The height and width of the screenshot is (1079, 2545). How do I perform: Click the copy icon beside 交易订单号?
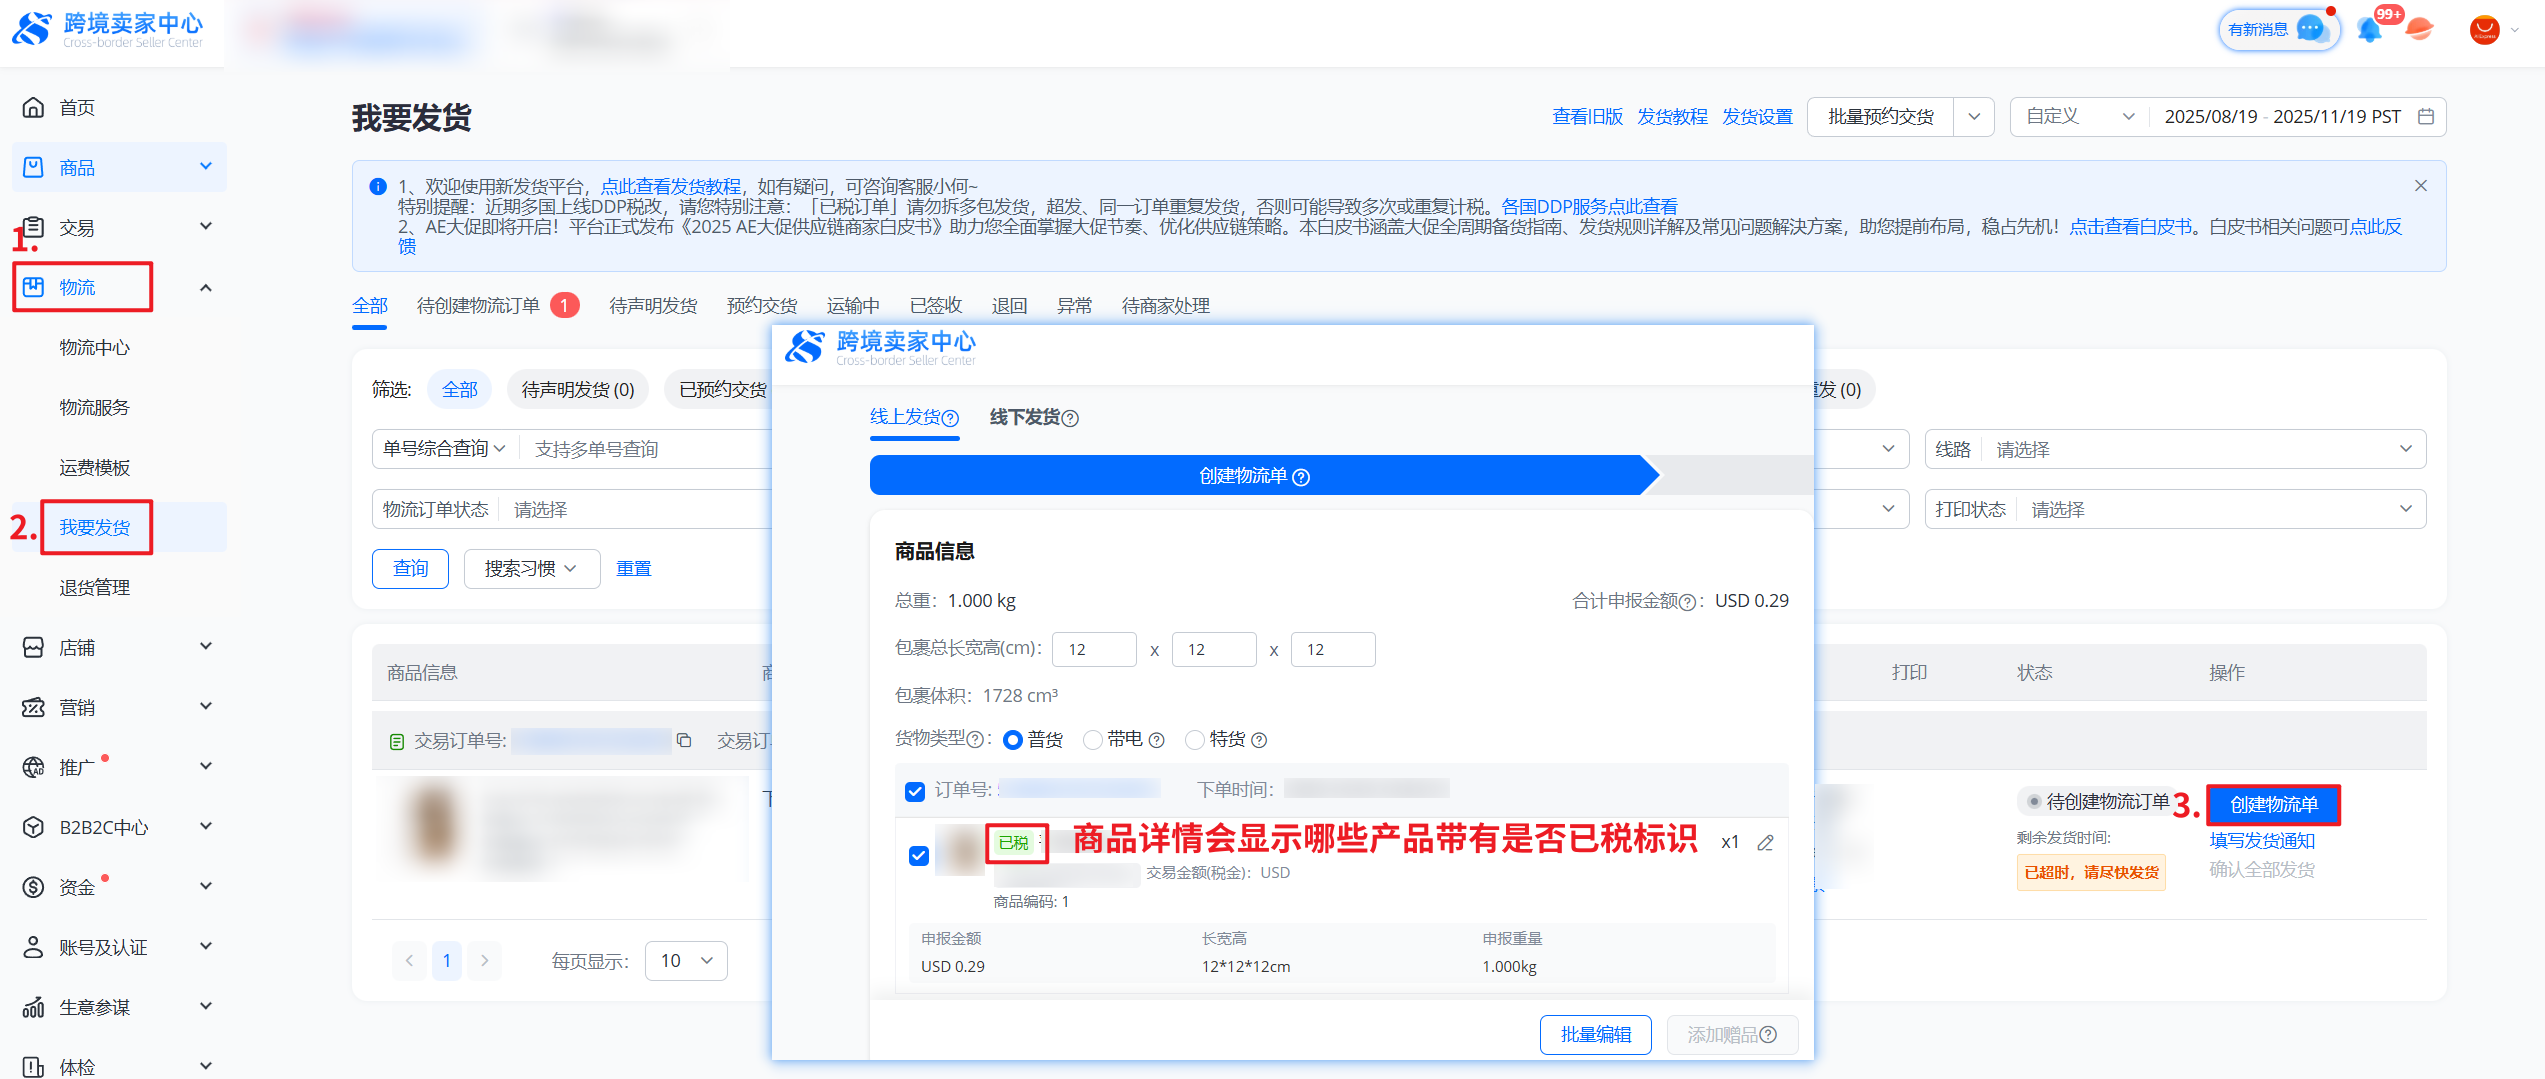684,740
